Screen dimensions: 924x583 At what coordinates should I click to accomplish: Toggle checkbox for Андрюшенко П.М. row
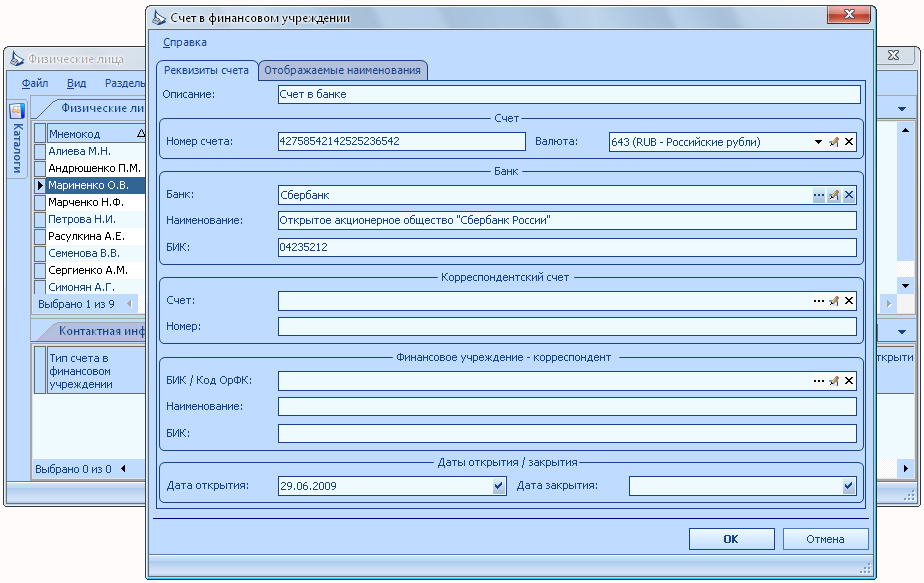40,169
